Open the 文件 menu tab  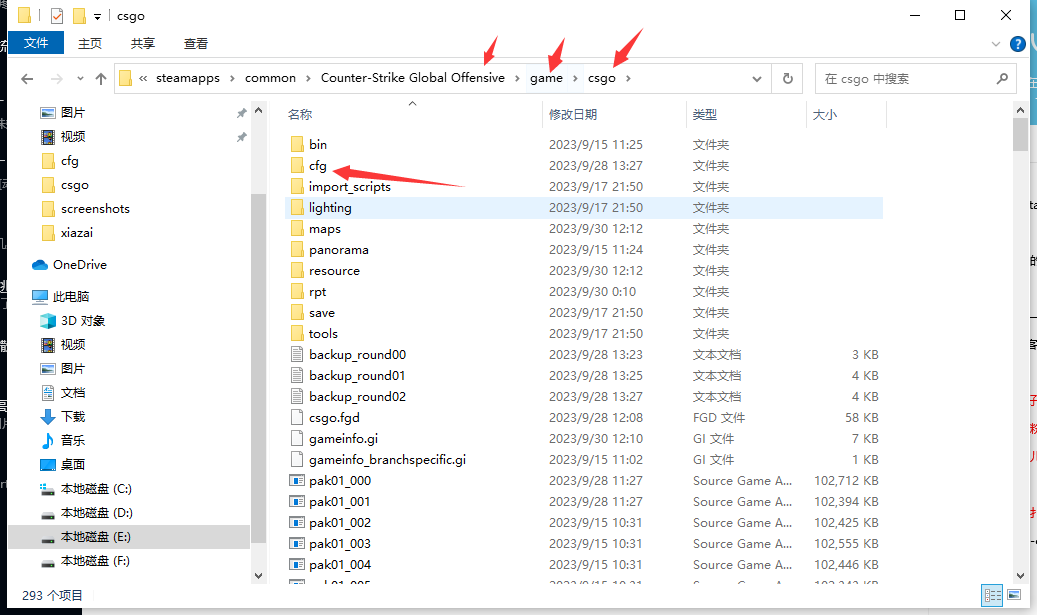coord(36,43)
